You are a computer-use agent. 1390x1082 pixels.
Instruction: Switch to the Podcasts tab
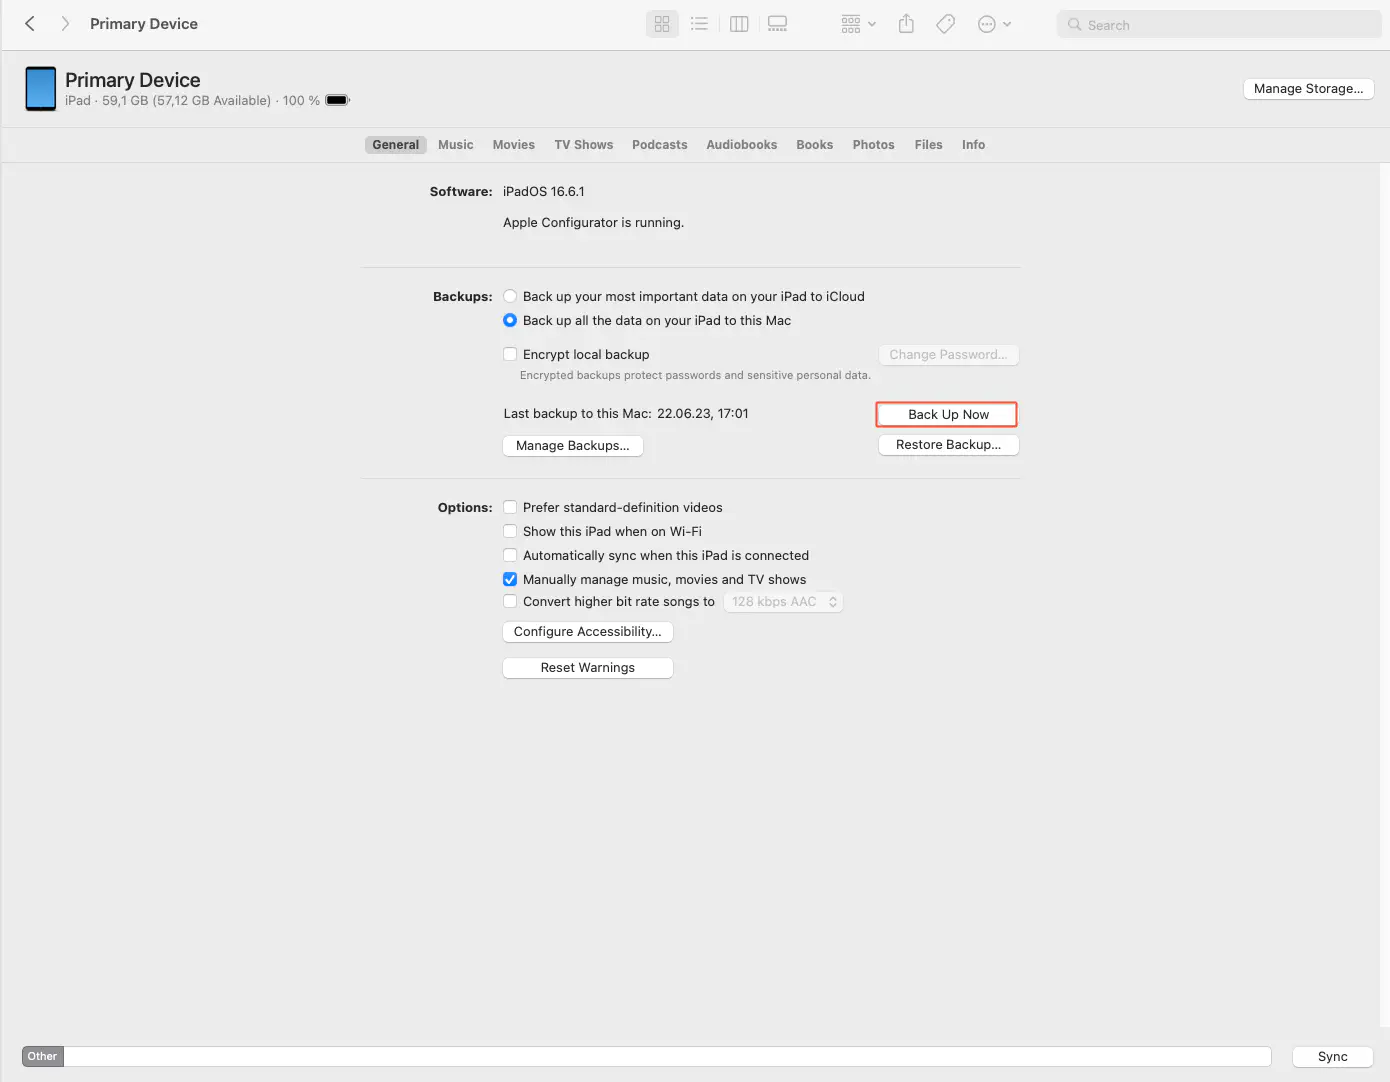pyautogui.click(x=659, y=145)
